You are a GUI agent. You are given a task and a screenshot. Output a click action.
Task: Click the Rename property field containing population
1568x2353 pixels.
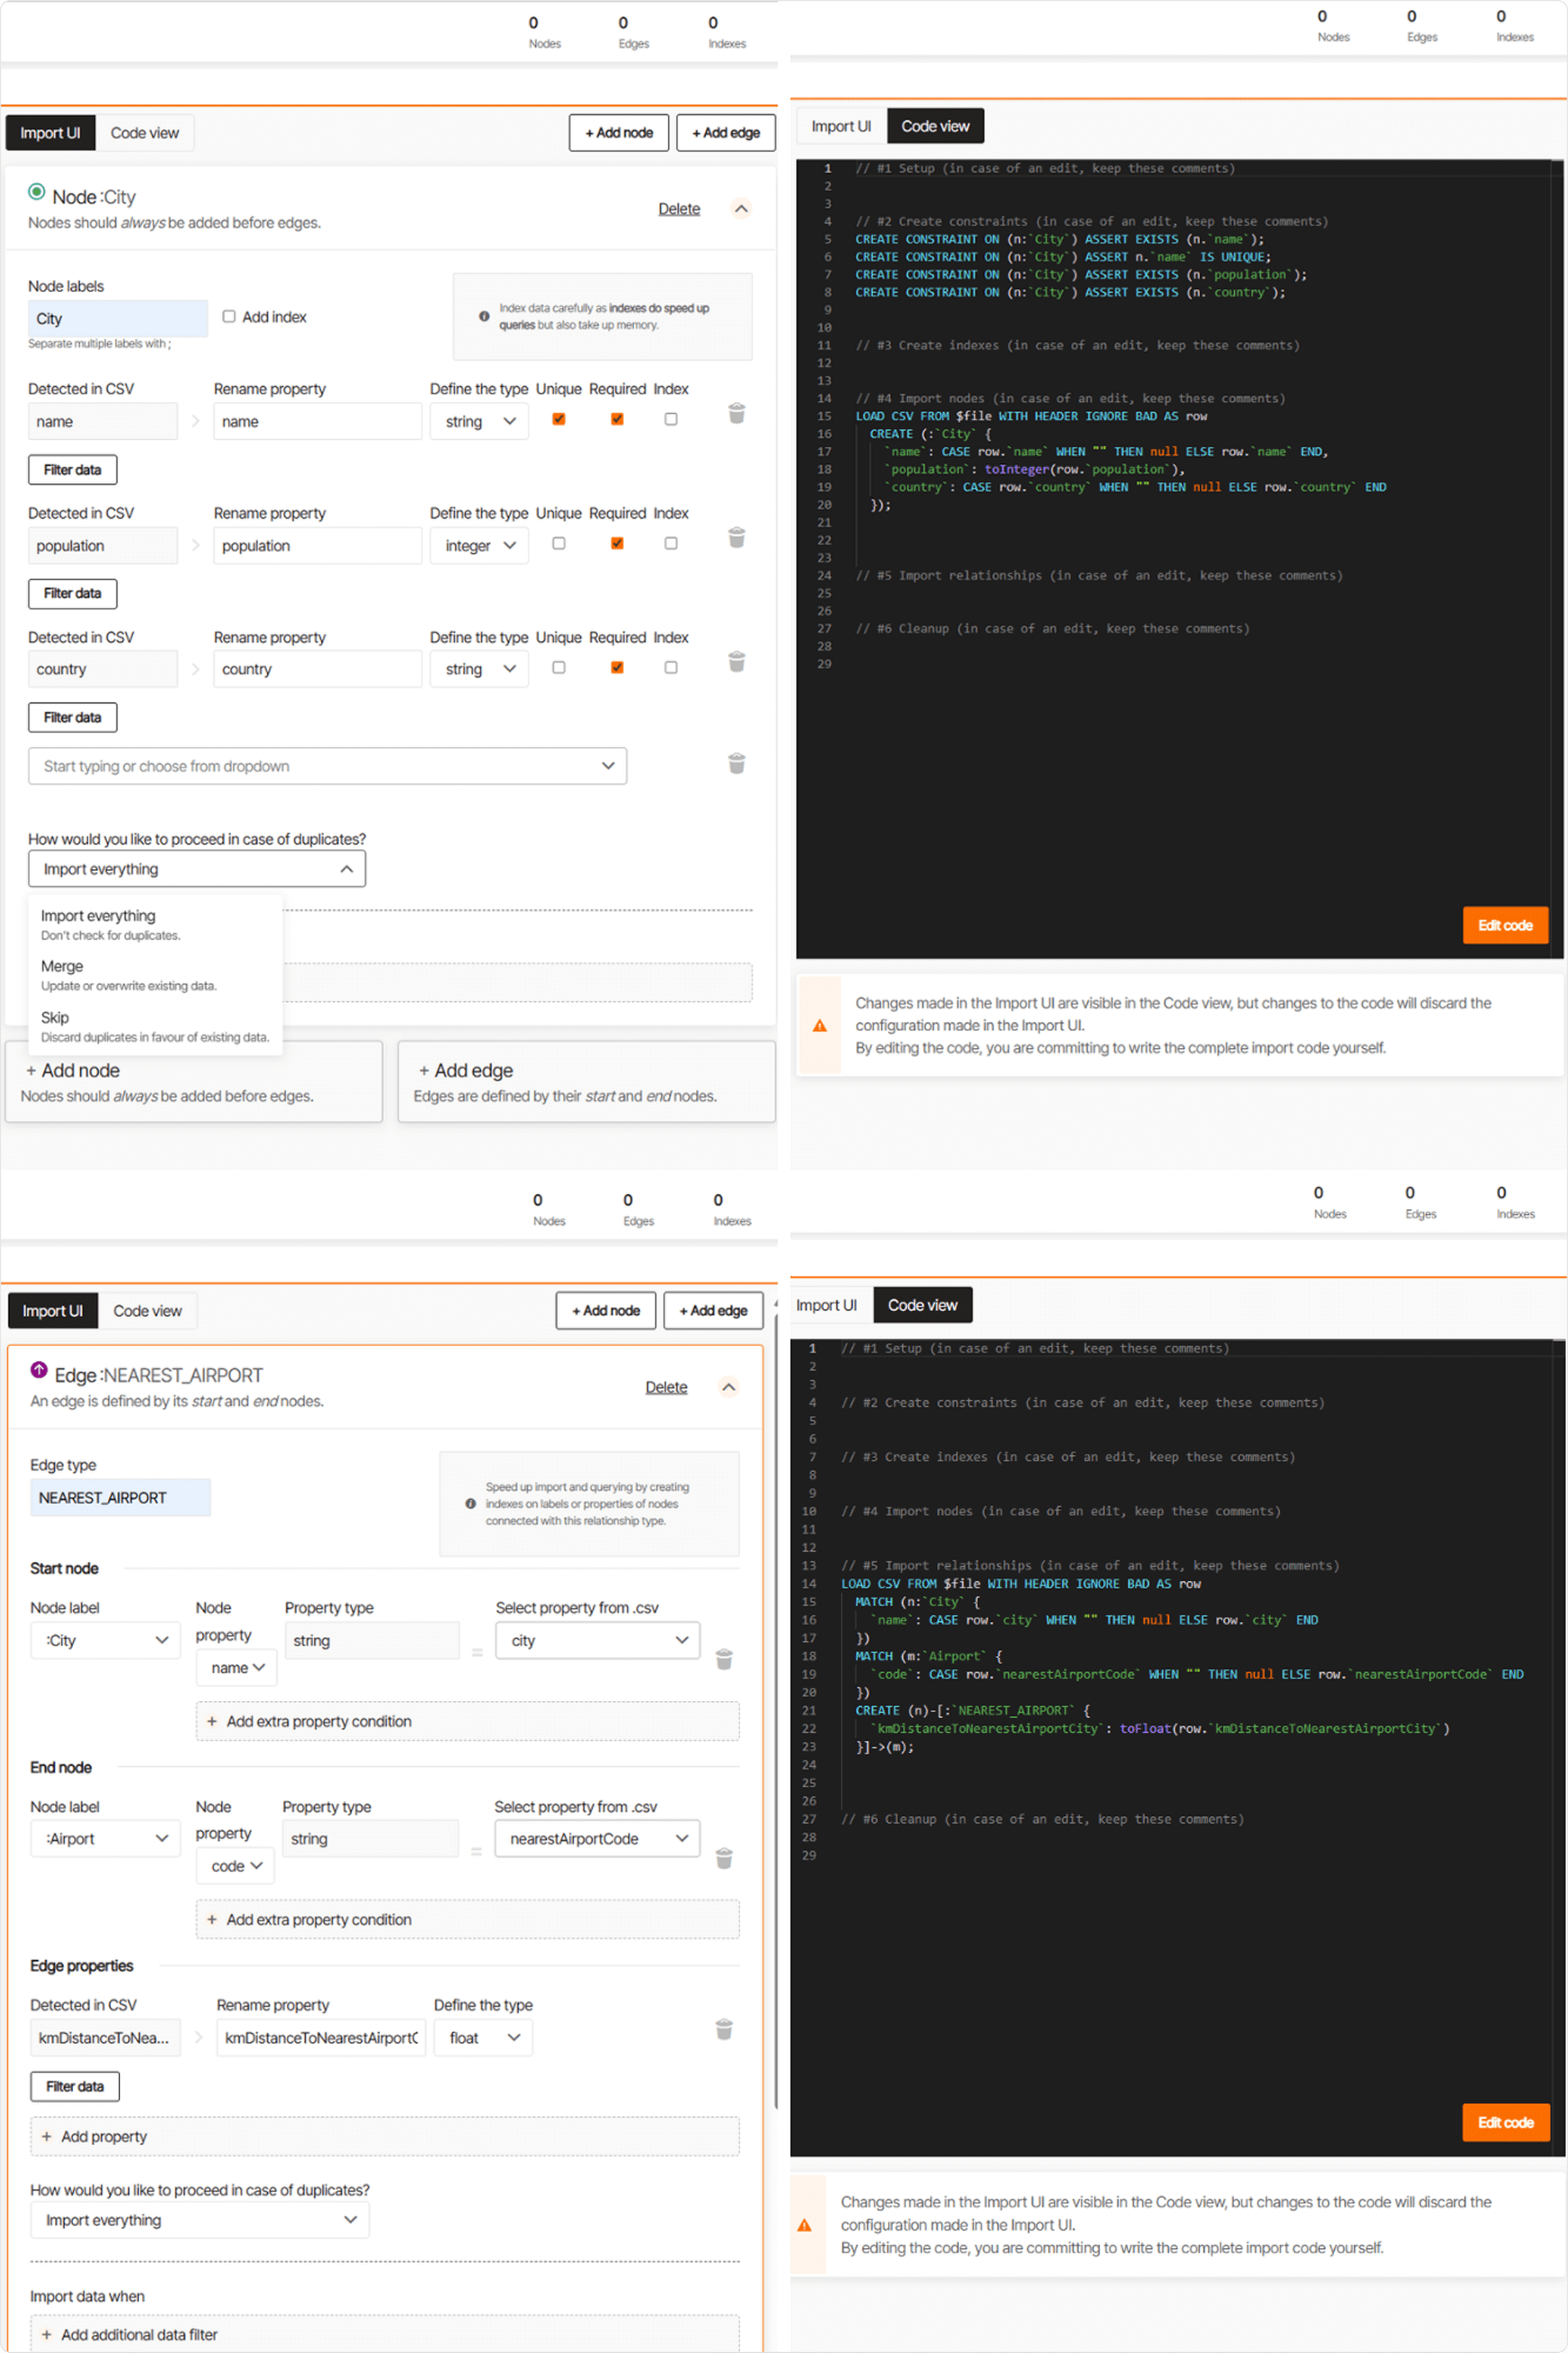click(317, 545)
